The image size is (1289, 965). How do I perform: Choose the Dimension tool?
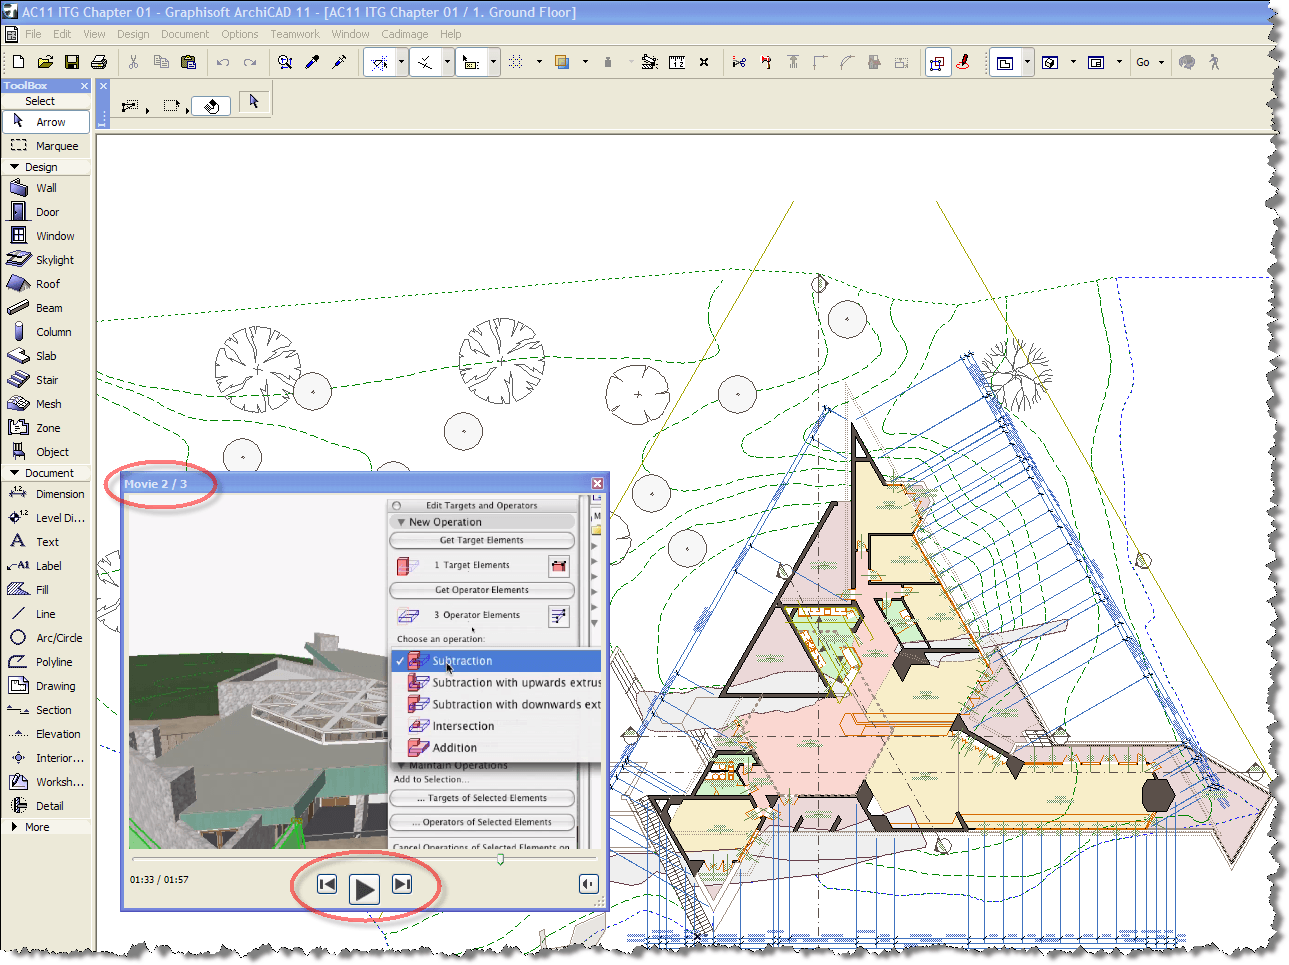tap(46, 494)
